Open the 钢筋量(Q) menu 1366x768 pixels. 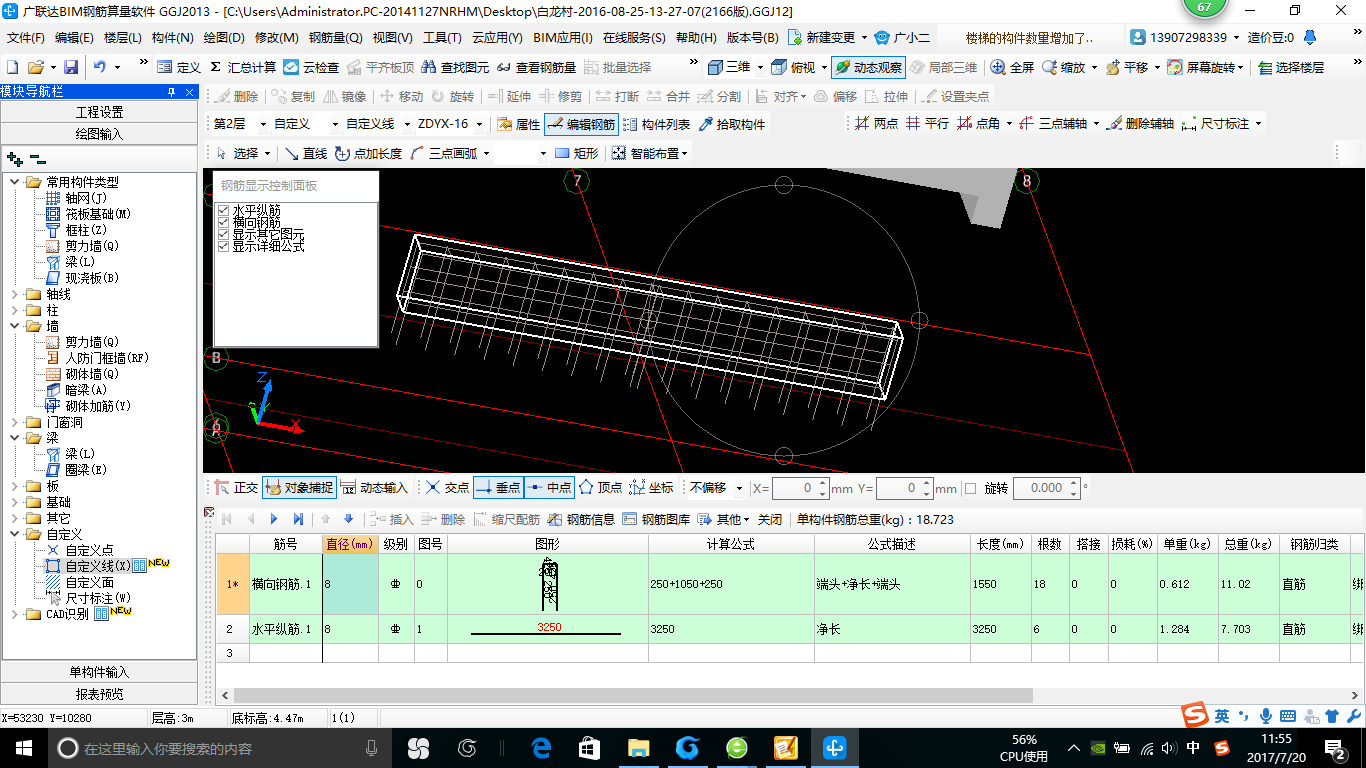(335, 38)
